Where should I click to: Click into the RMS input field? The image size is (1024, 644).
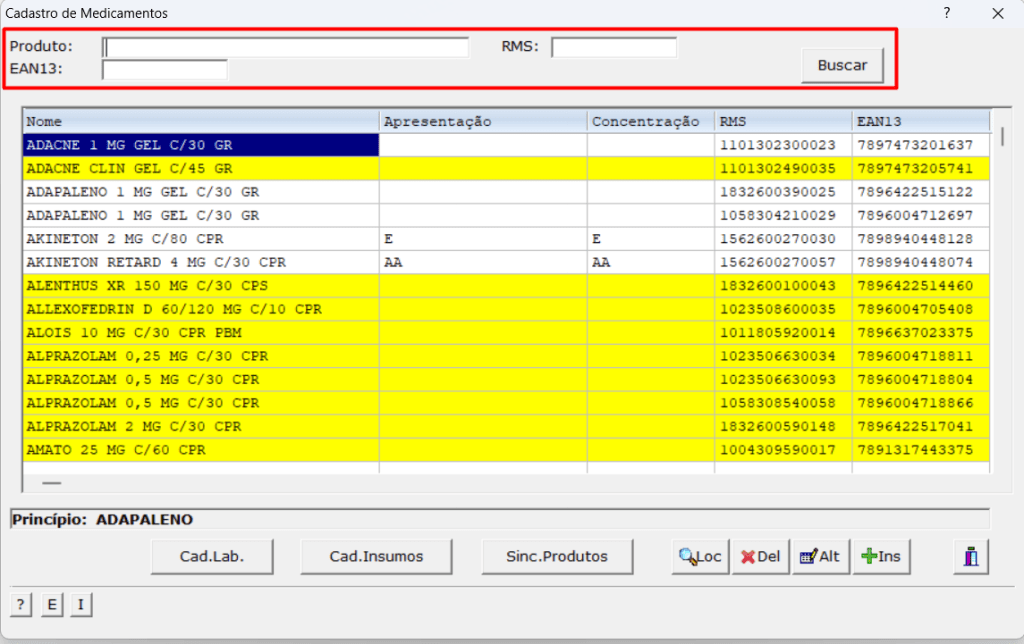[x=614, y=47]
